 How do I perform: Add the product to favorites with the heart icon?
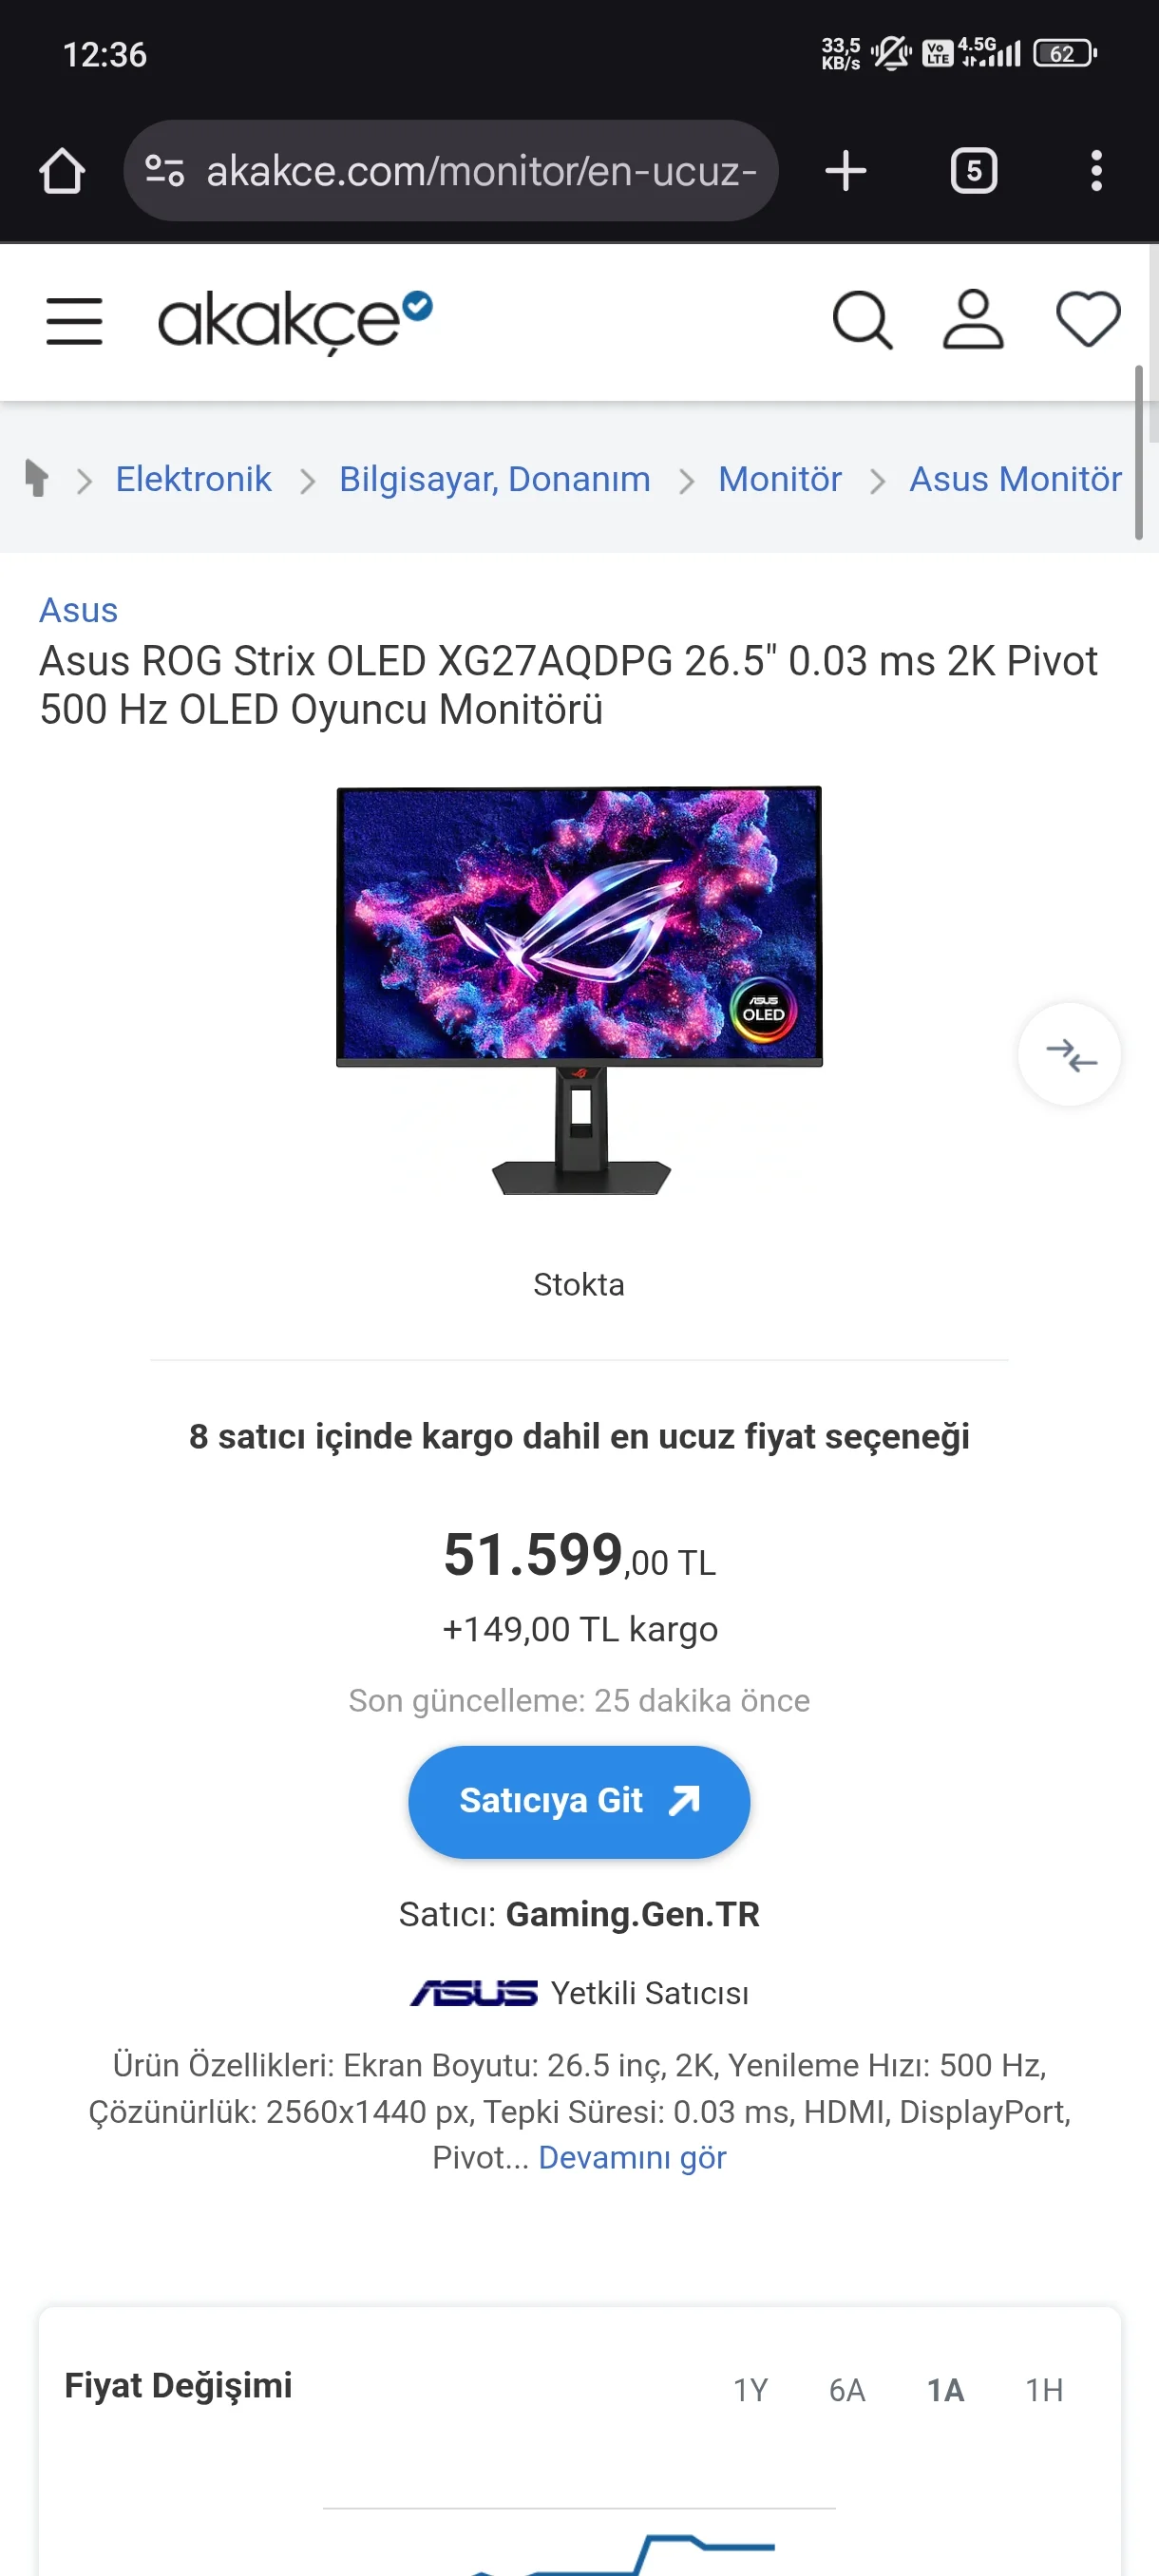coord(1088,320)
